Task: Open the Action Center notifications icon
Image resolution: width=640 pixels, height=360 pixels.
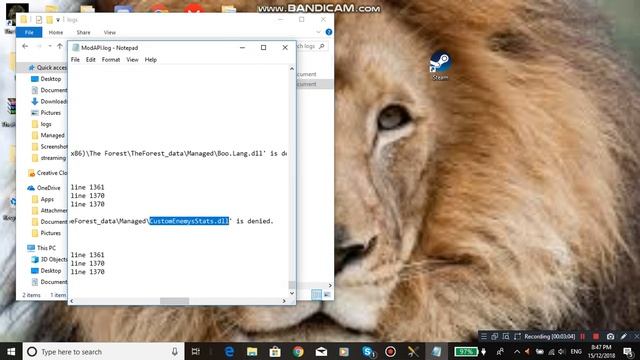Action: point(628,351)
